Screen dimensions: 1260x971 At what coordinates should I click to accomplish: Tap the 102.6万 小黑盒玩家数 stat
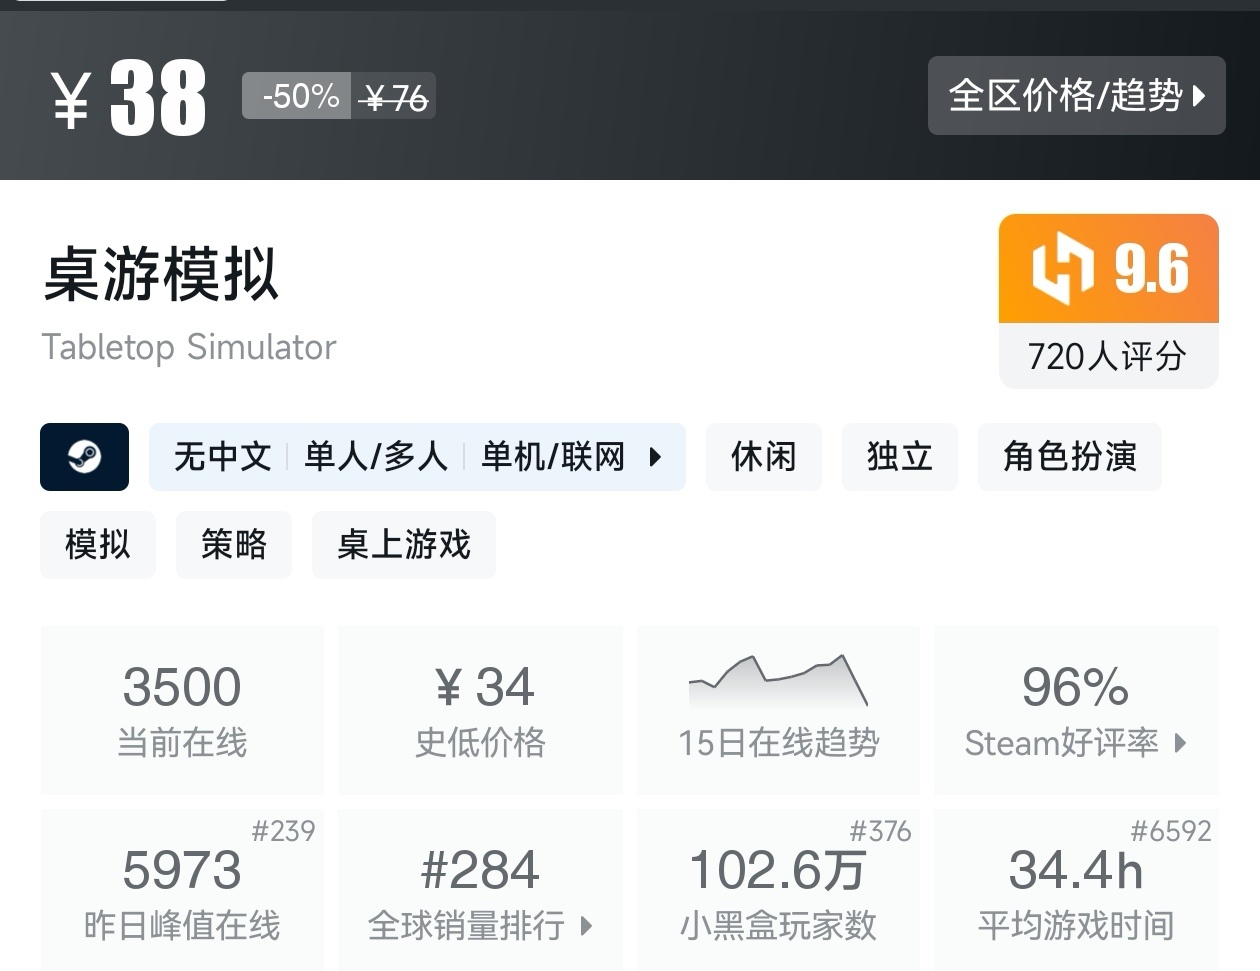click(778, 890)
